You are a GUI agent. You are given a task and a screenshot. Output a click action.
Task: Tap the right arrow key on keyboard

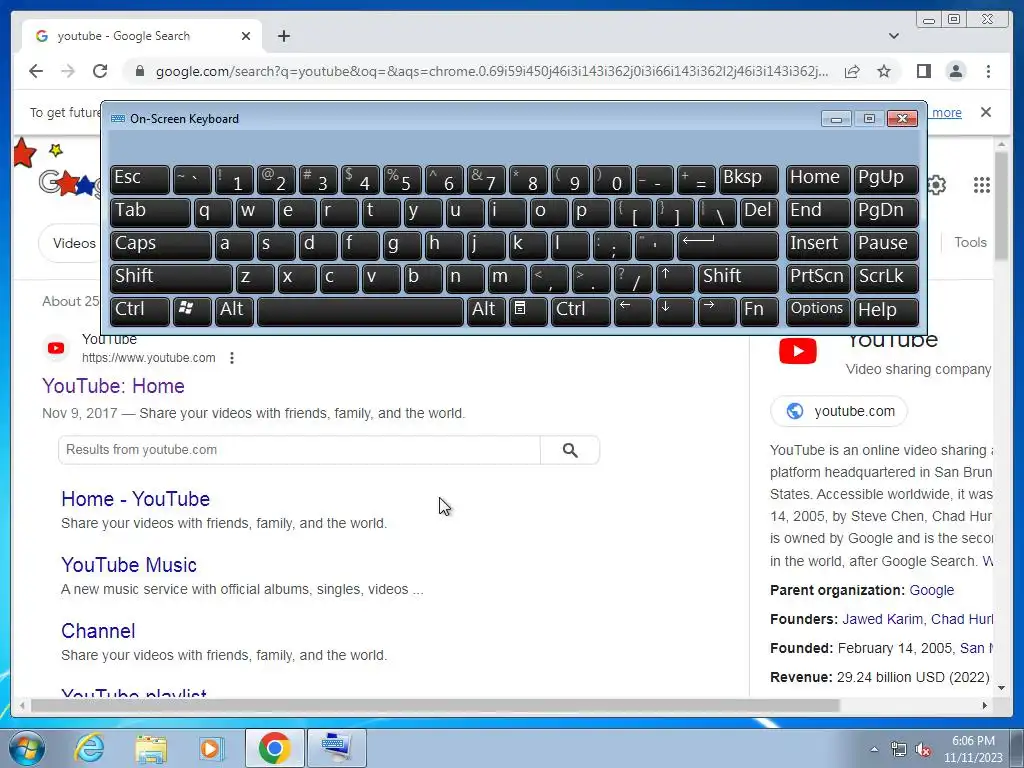pyautogui.click(x=717, y=311)
